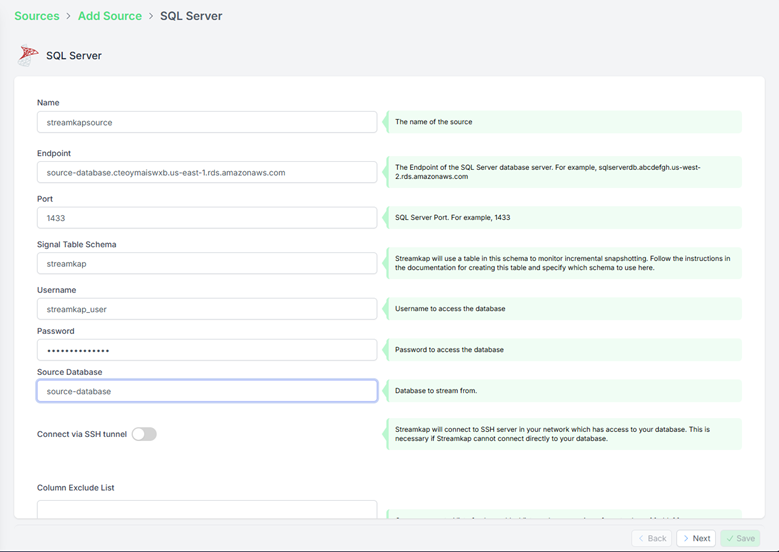Screen dimensions: 779x552
Task: Focus the Username field
Action: pos(207,309)
